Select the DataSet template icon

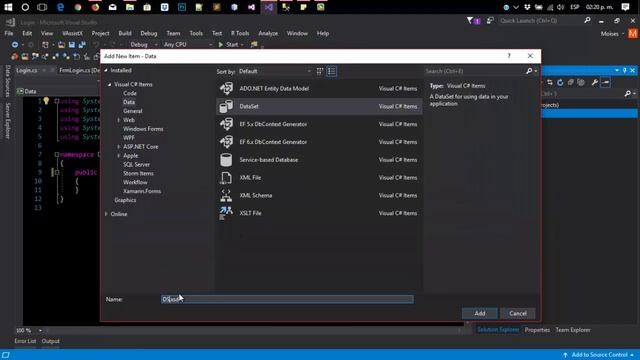226,107
